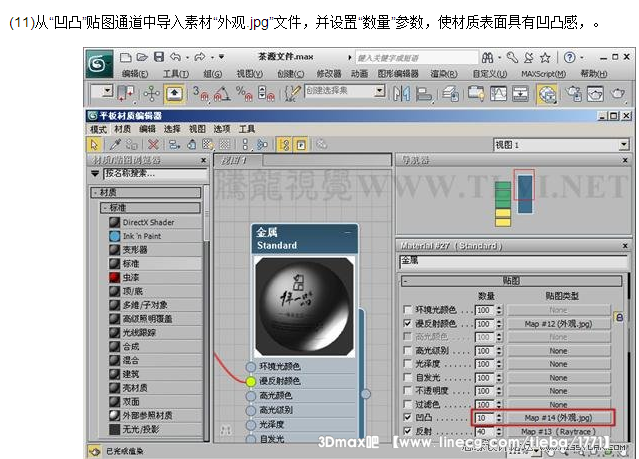
Task: Select the arrow Select tool in material editor
Action: (95, 145)
